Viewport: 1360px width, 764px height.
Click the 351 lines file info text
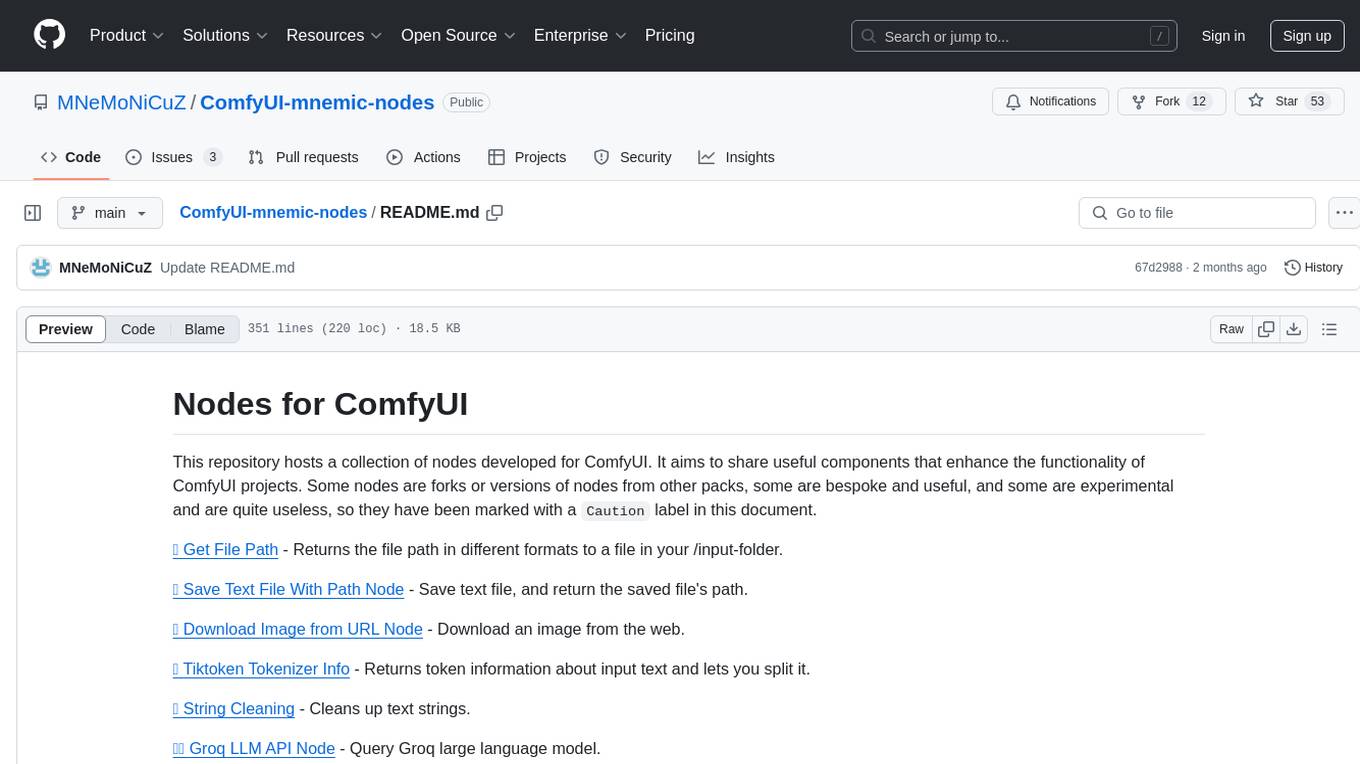point(354,329)
